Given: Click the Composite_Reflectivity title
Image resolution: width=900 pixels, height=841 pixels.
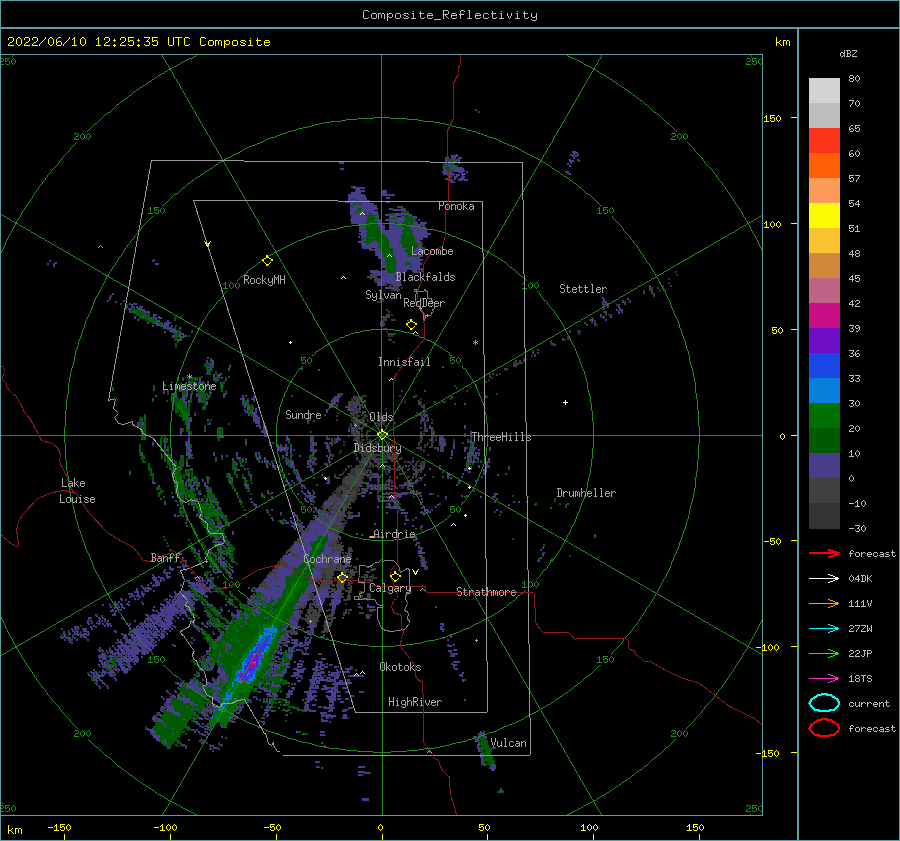Looking at the screenshot, I should (x=449, y=15).
